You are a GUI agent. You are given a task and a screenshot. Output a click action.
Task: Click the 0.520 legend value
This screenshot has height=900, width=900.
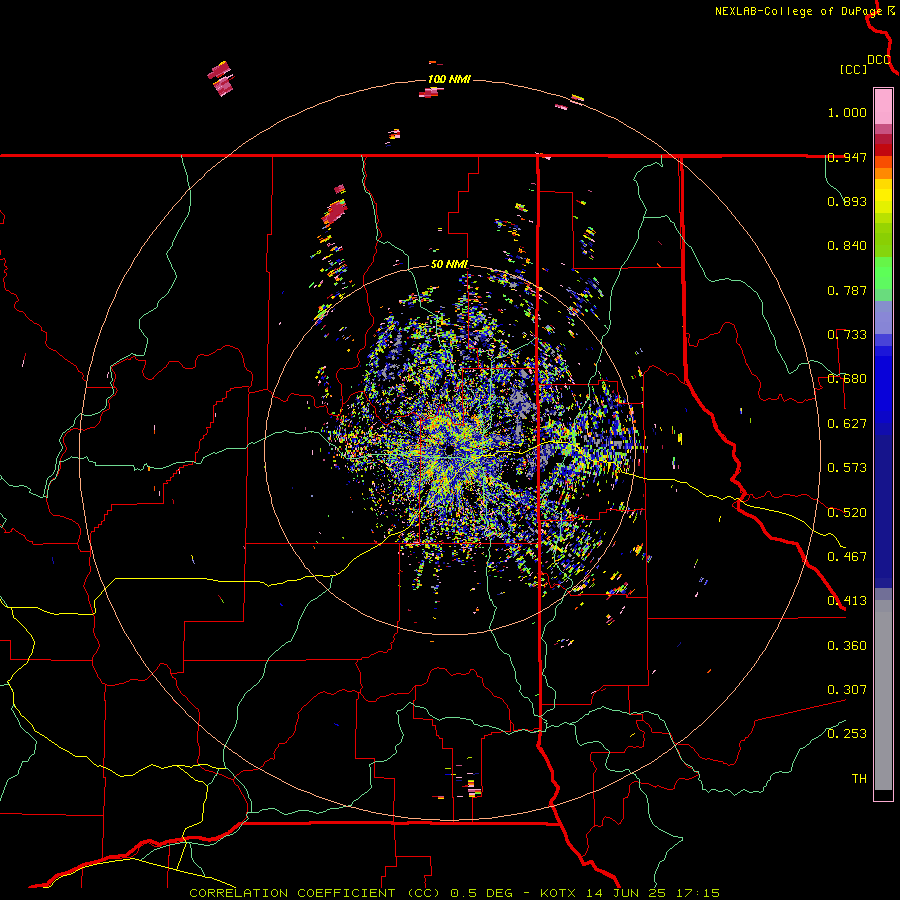coord(847,513)
